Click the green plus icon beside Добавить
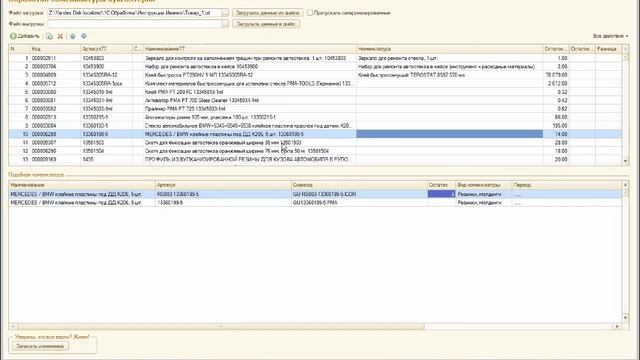The width and height of the screenshot is (640, 360). click(x=13, y=36)
